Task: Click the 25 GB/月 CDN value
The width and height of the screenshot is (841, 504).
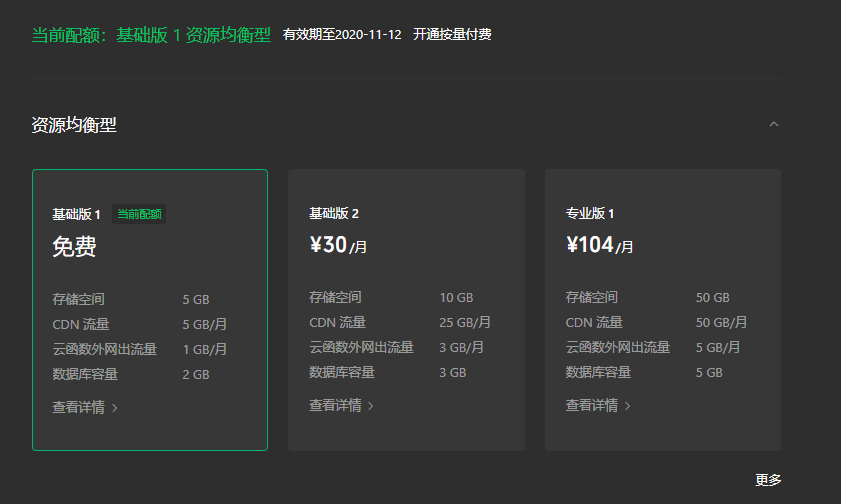Action: 465,322
